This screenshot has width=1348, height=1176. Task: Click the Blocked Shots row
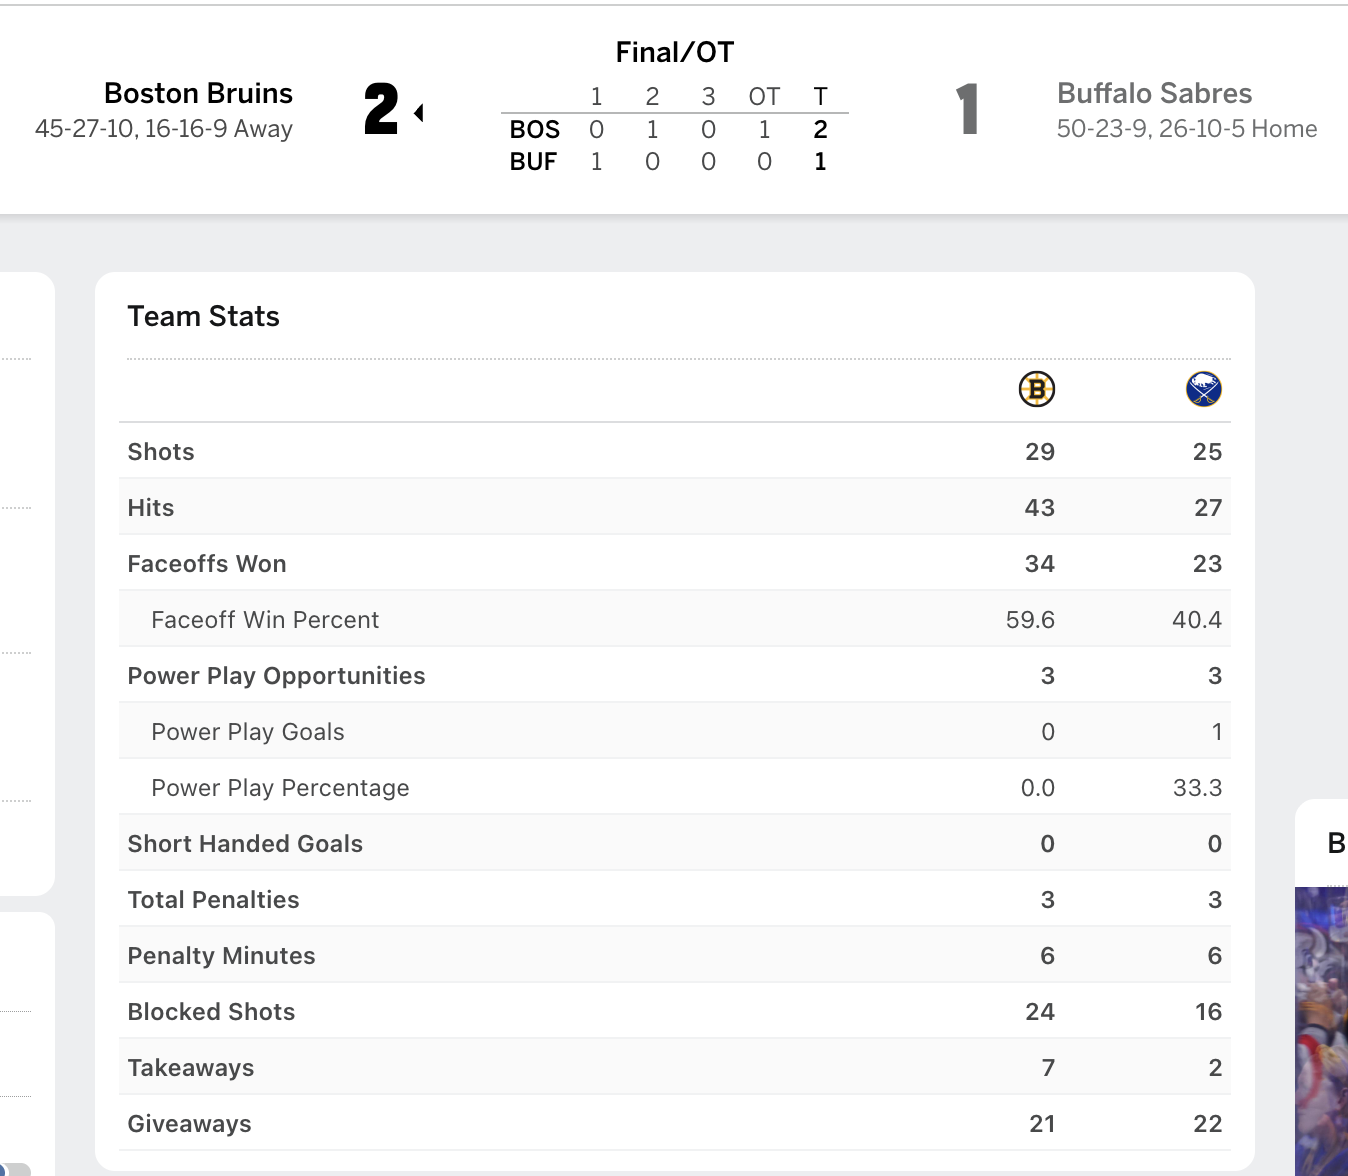tap(675, 1011)
